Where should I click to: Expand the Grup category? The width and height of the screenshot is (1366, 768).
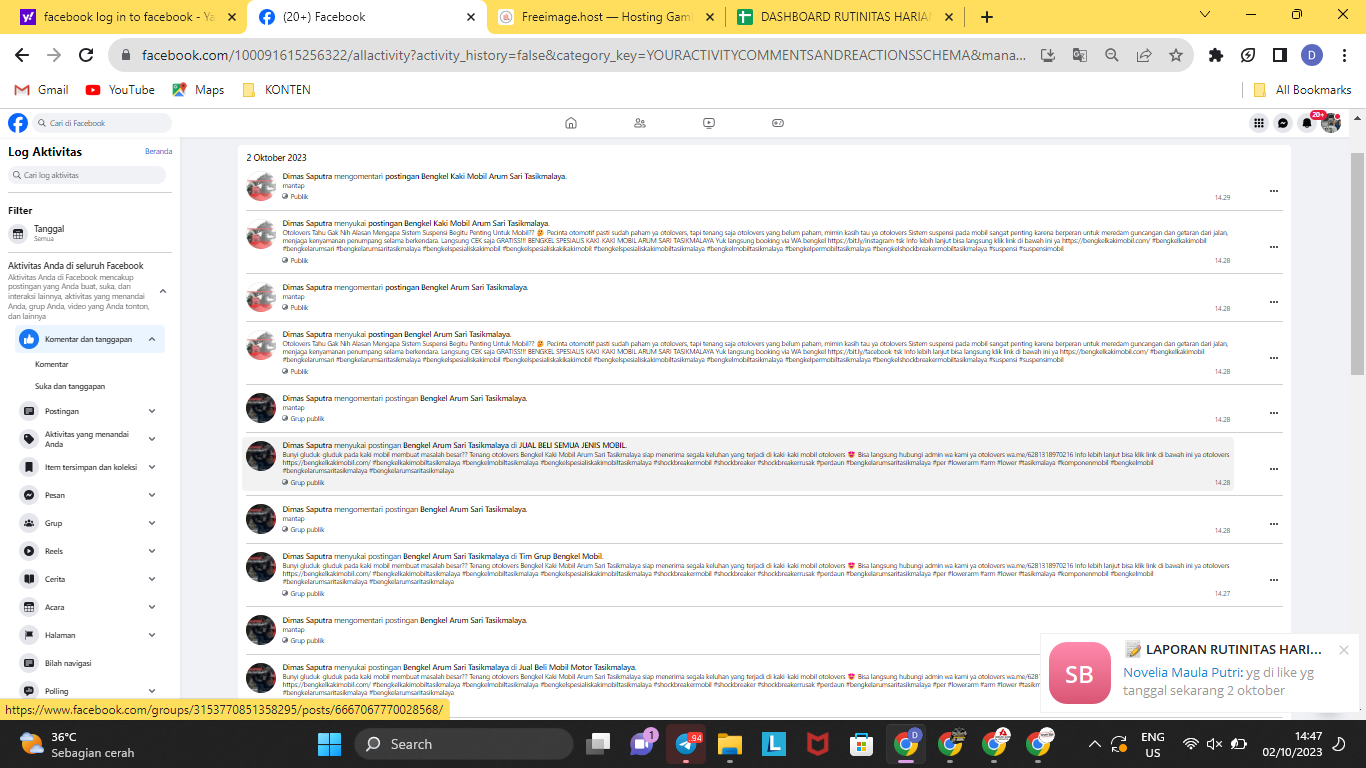pyautogui.click(x=152, y=523)
